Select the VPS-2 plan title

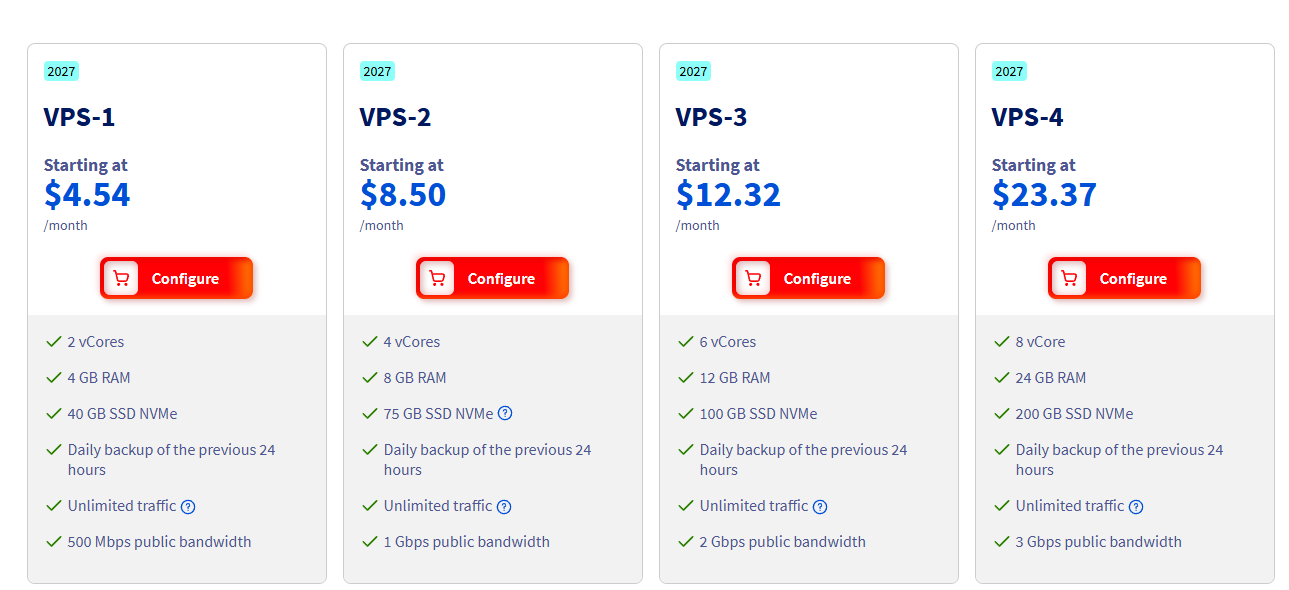(x=395, y=117)
